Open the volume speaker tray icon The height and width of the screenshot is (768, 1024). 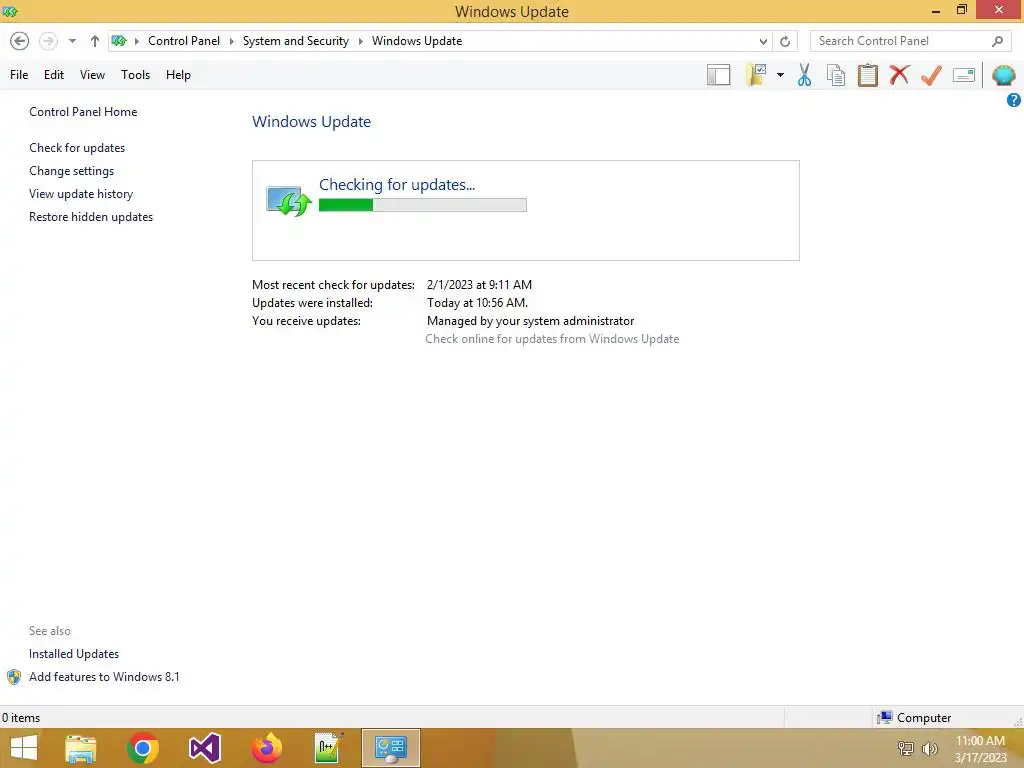(x=929, y=748)
